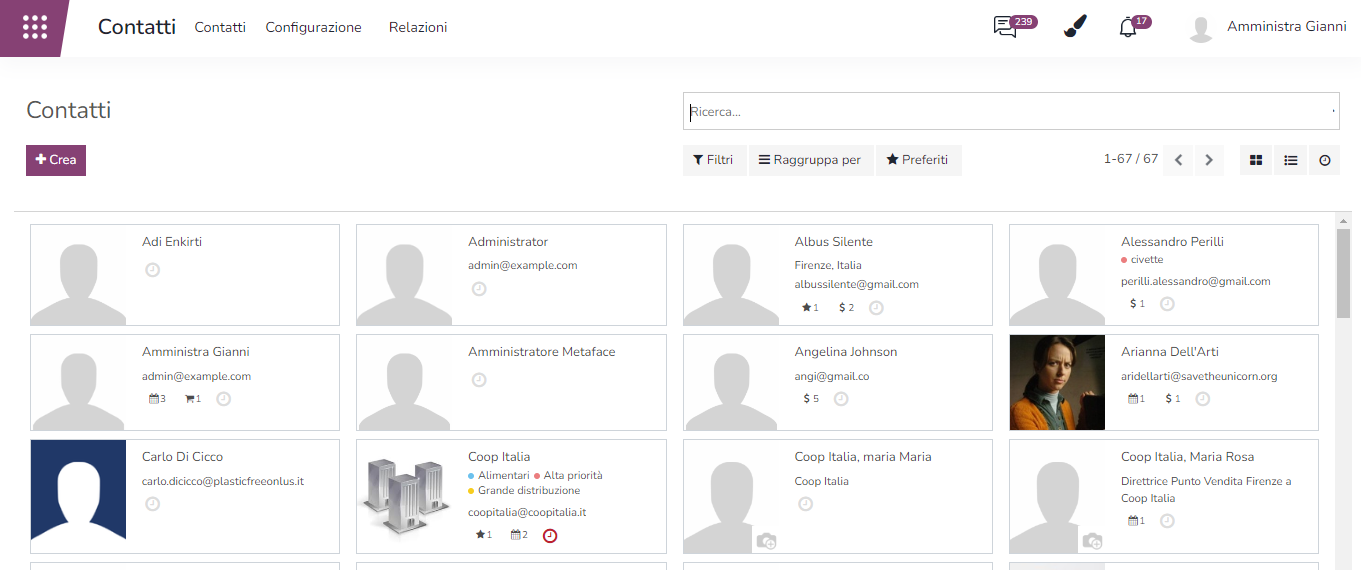Open the apps grid main menu
Viewport: 1361px width, 570px height.
35,27
